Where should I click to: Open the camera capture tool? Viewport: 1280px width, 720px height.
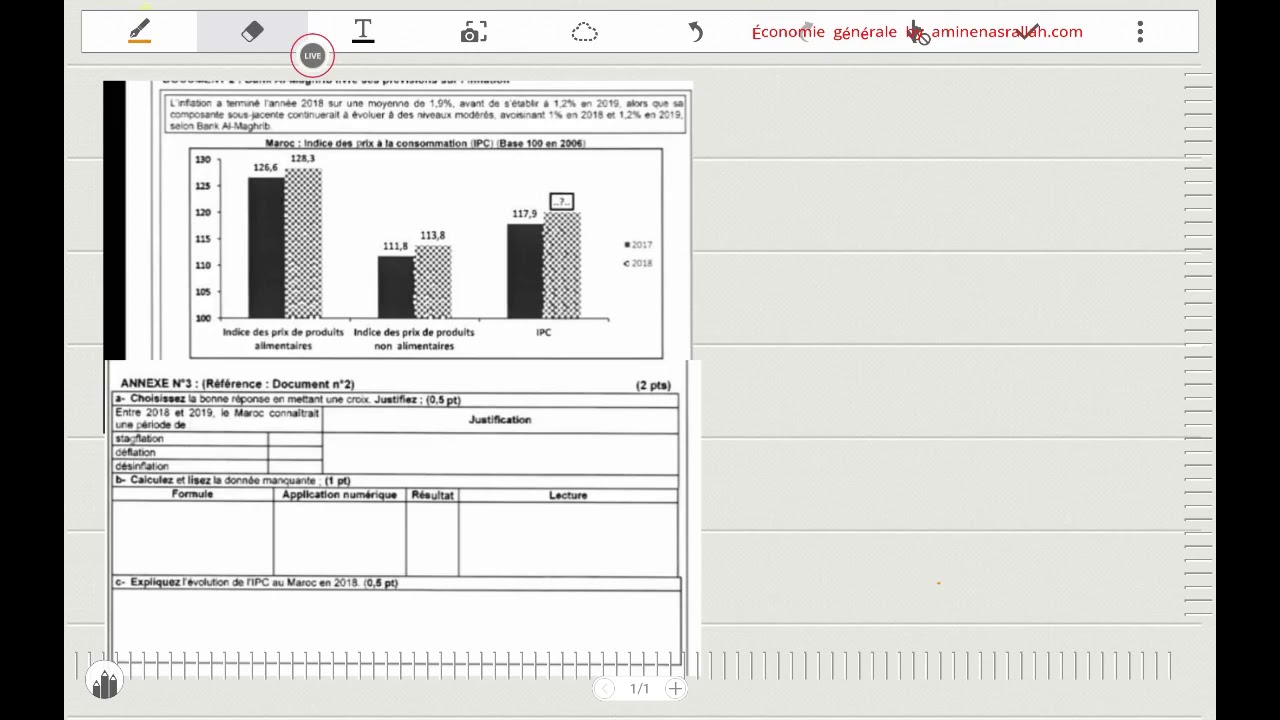pos(474,33)
